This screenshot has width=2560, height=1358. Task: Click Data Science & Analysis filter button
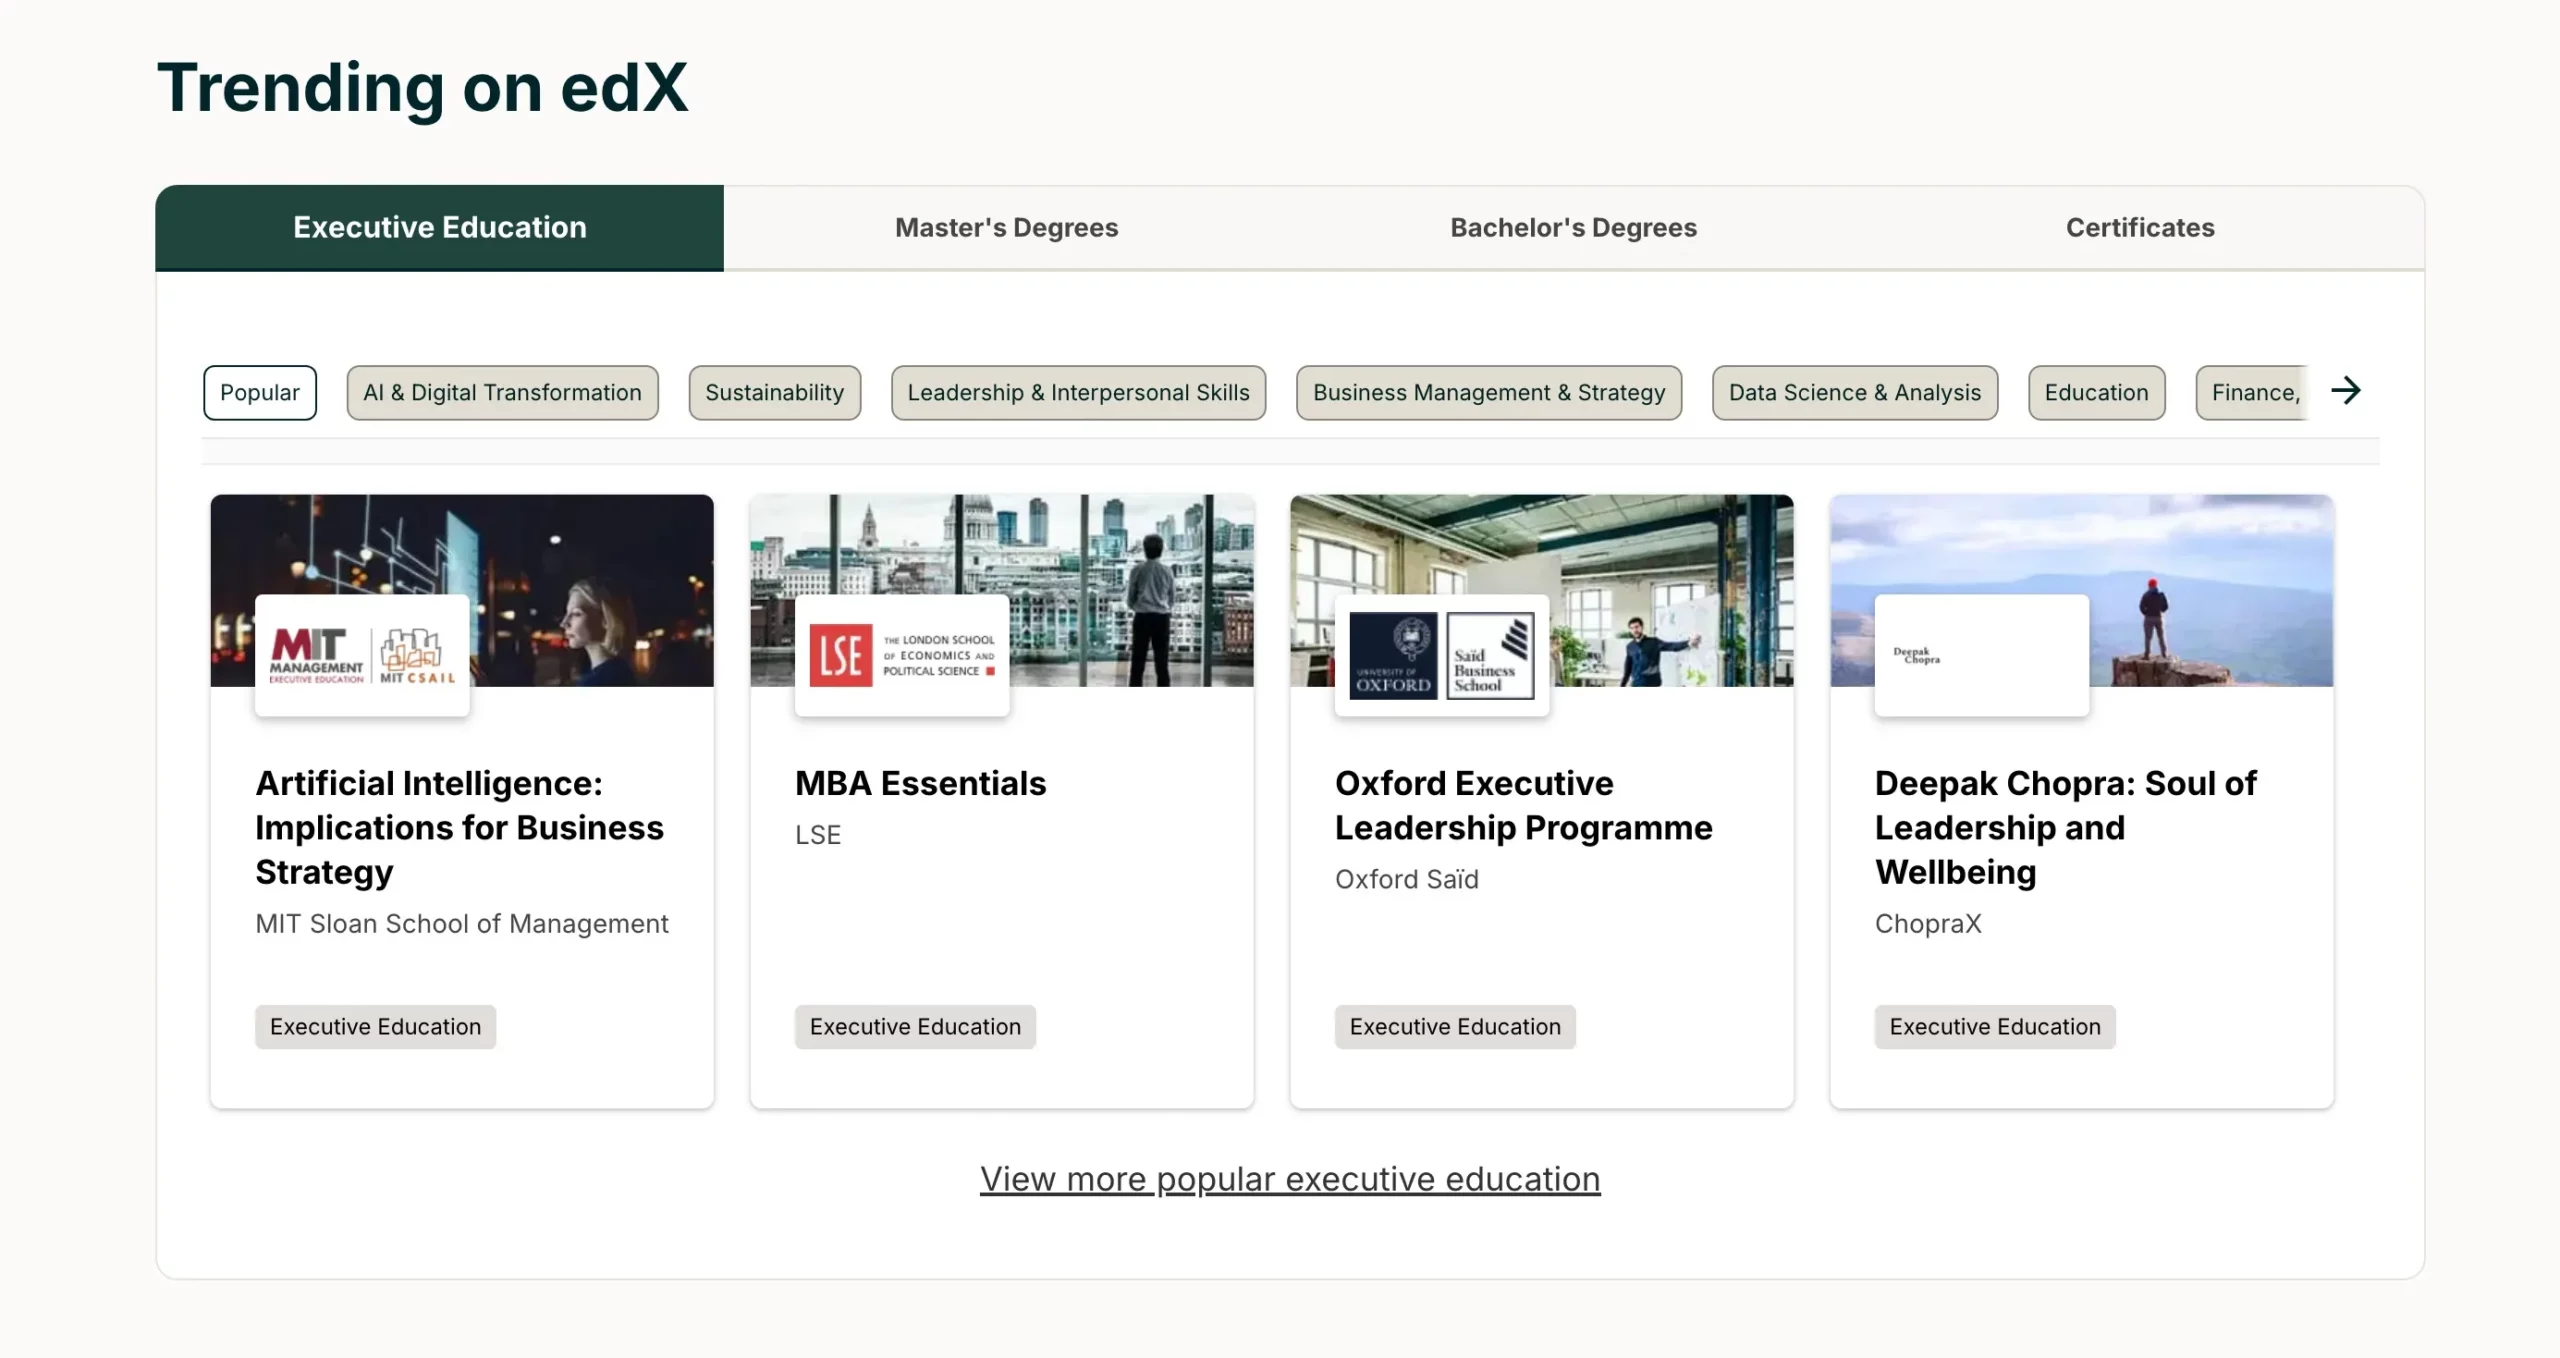tap(1854, 391)
